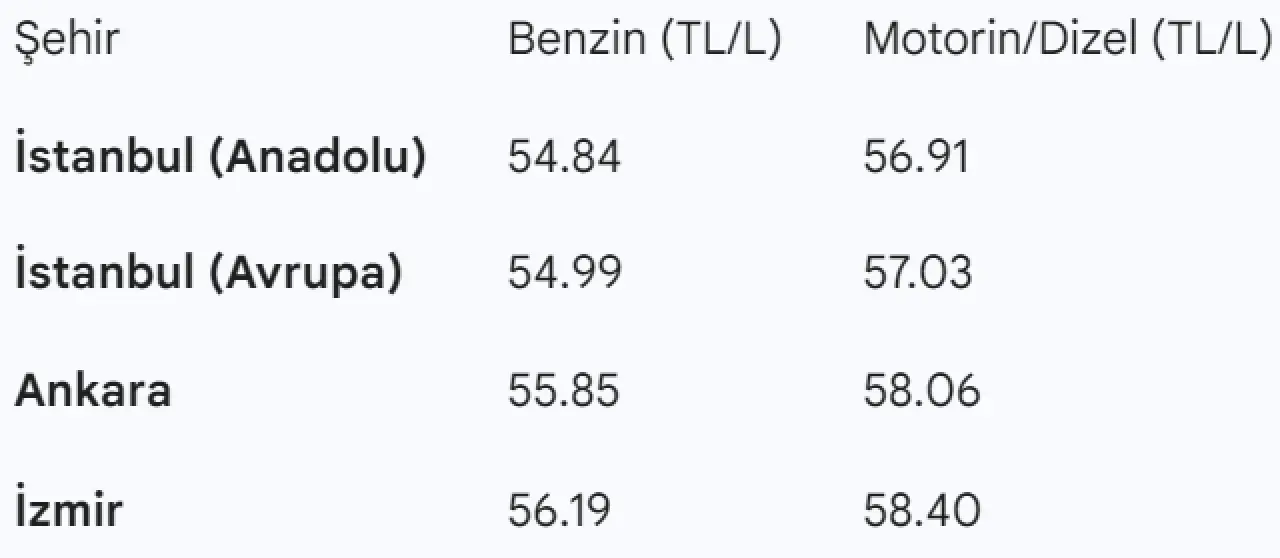The width and height of the screenshot is (1280, 558).
Task: Click the 58.40 diesel price
Action: pyautogui.click(x=922, y=509)
